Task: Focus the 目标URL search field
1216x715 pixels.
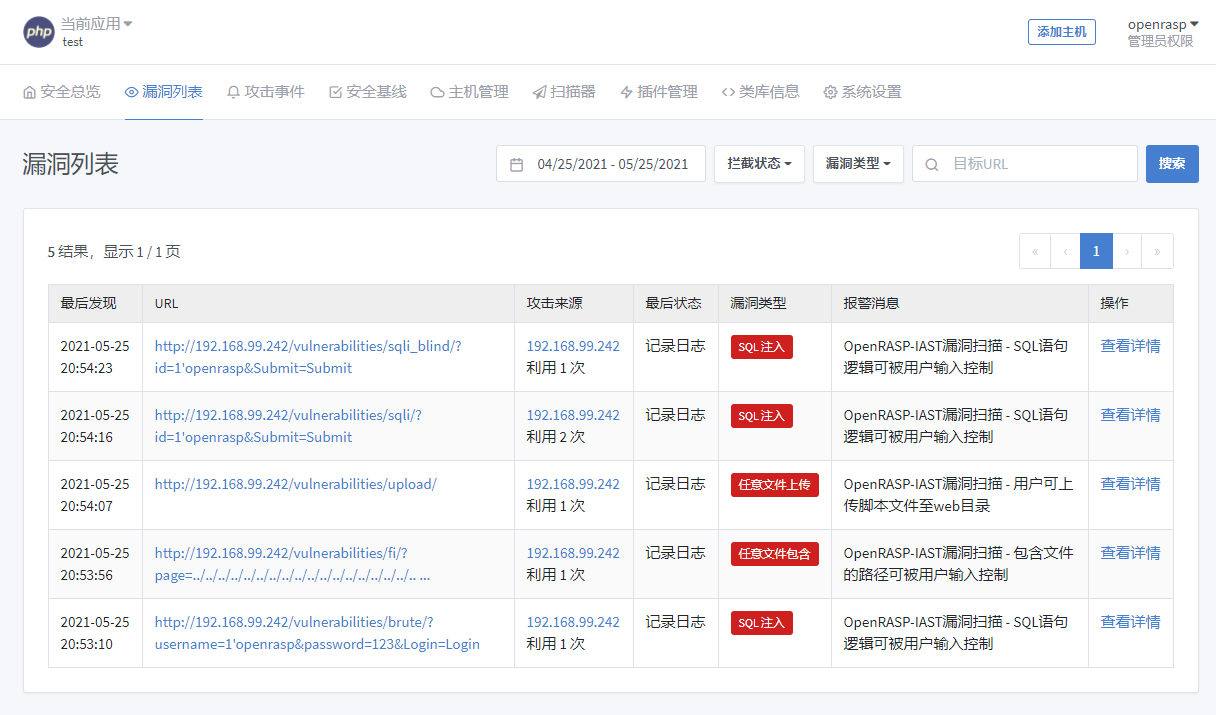Action: (x=1025, y=164)
